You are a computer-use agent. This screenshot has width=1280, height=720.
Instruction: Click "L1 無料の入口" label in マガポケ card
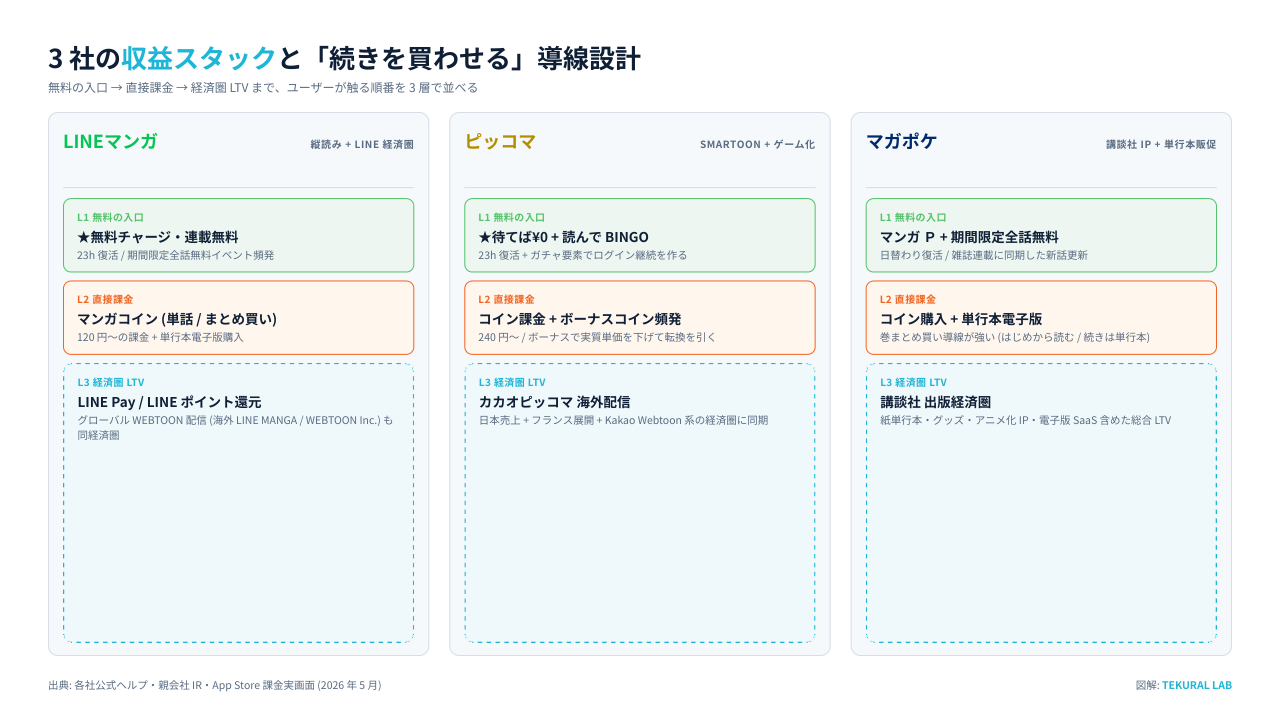tap(913, 217)
